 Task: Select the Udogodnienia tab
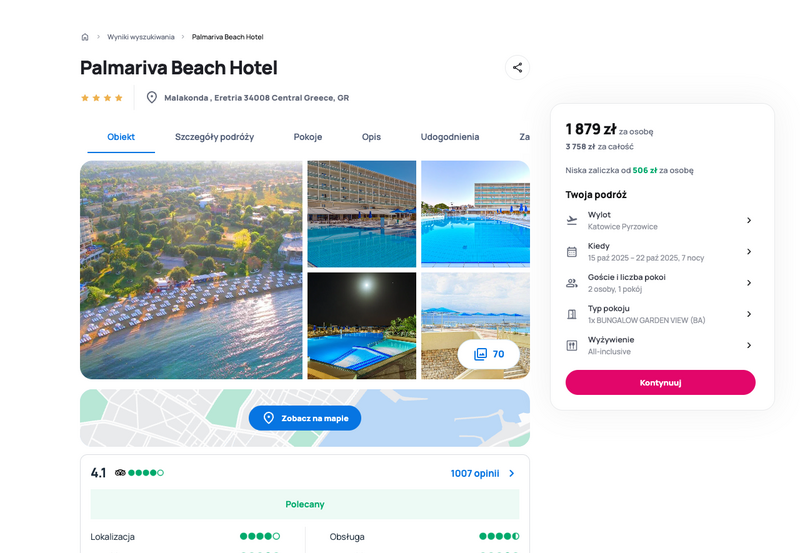tap(449, 137)
